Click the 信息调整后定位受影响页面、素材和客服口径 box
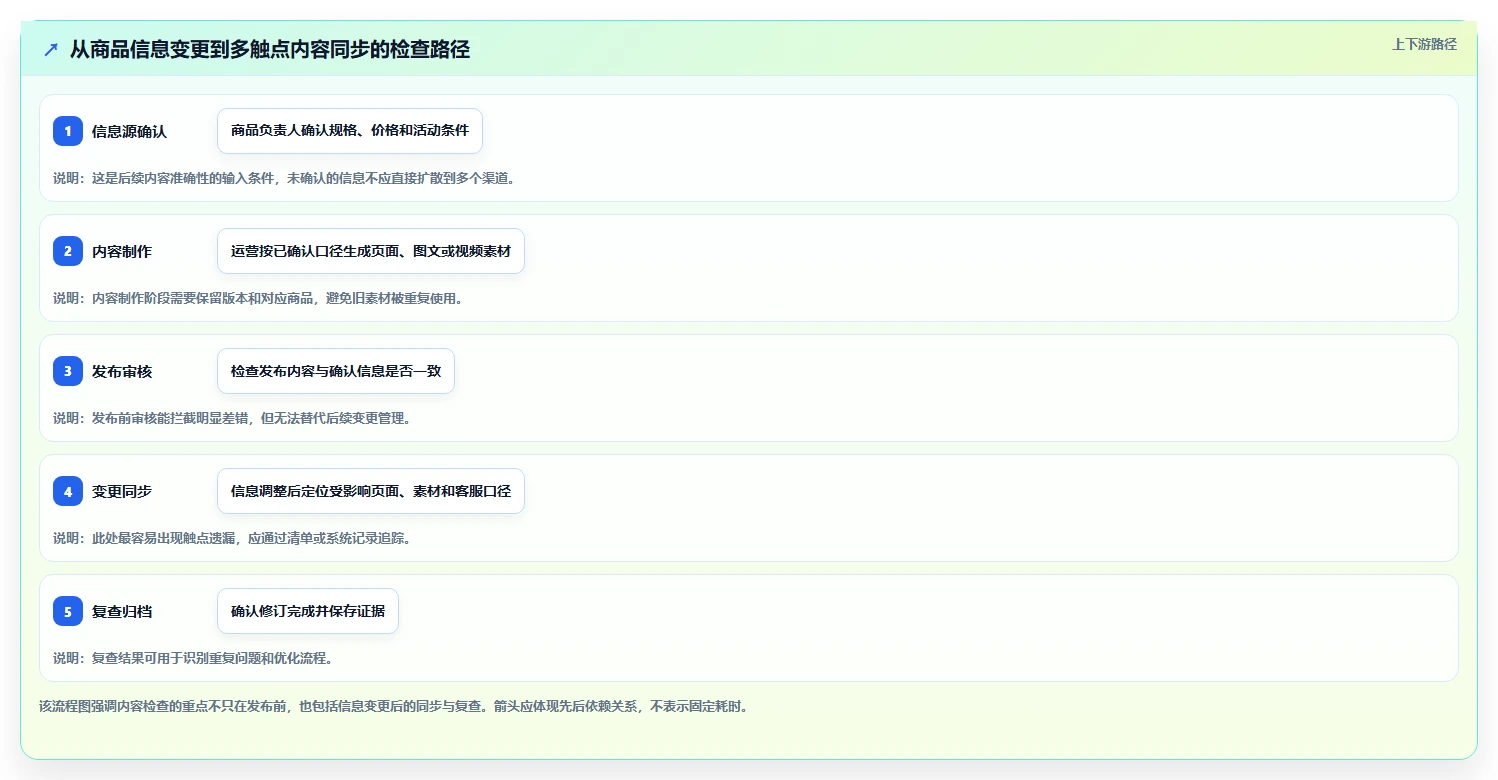Screen dimensions: 1498x780 [371, 491]
